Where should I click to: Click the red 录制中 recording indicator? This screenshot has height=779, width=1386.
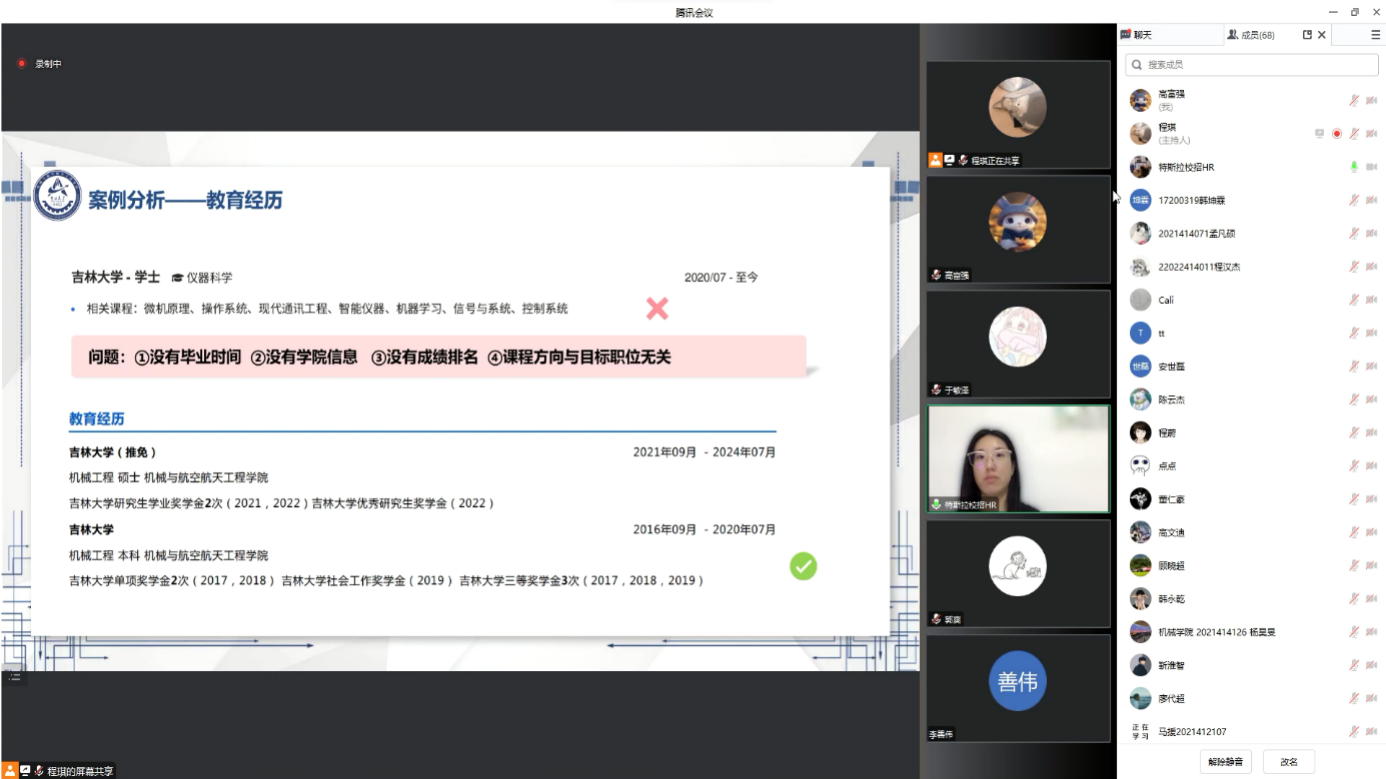click(x=21, y=64)
